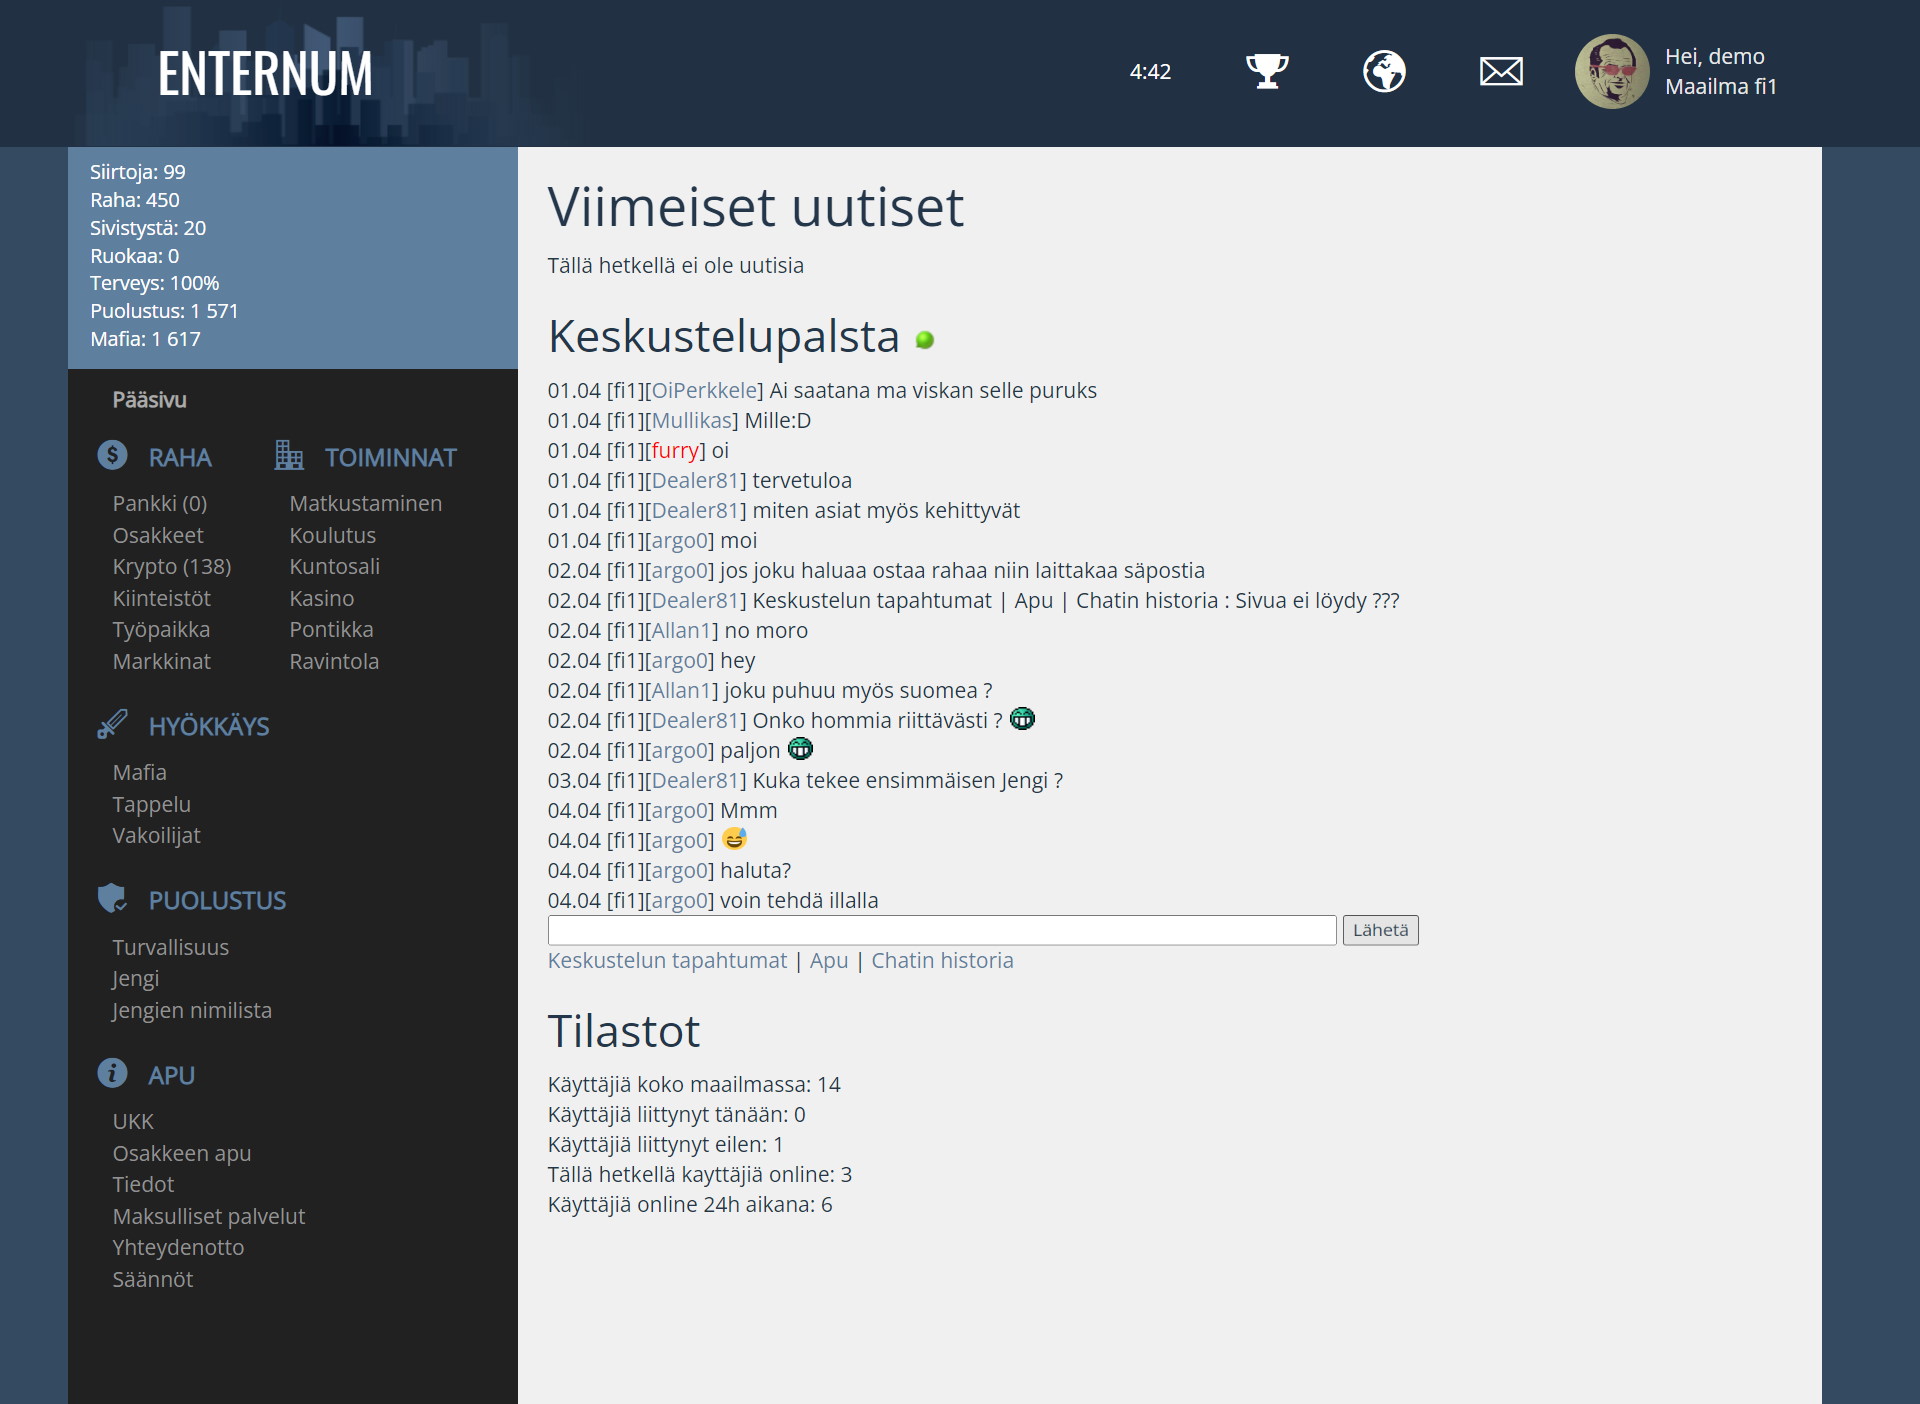
Task: Click the demo user avatar
Action: 1611,71
